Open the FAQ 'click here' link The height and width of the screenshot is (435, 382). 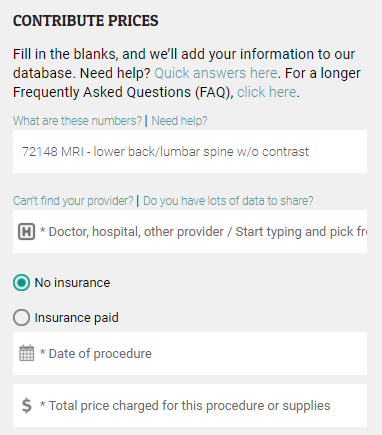[x=266, y=92]
